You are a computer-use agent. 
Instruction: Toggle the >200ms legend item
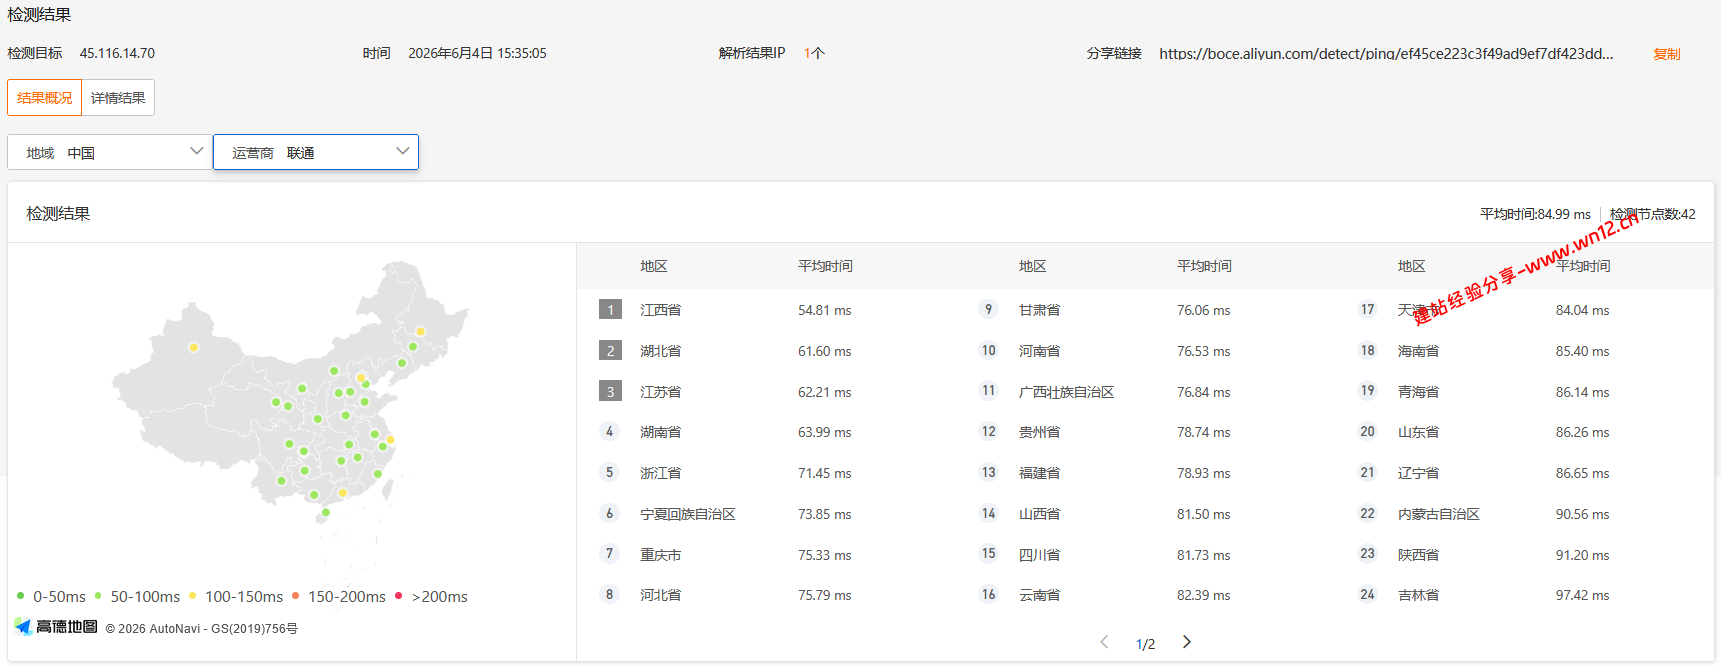pos(431,597)
